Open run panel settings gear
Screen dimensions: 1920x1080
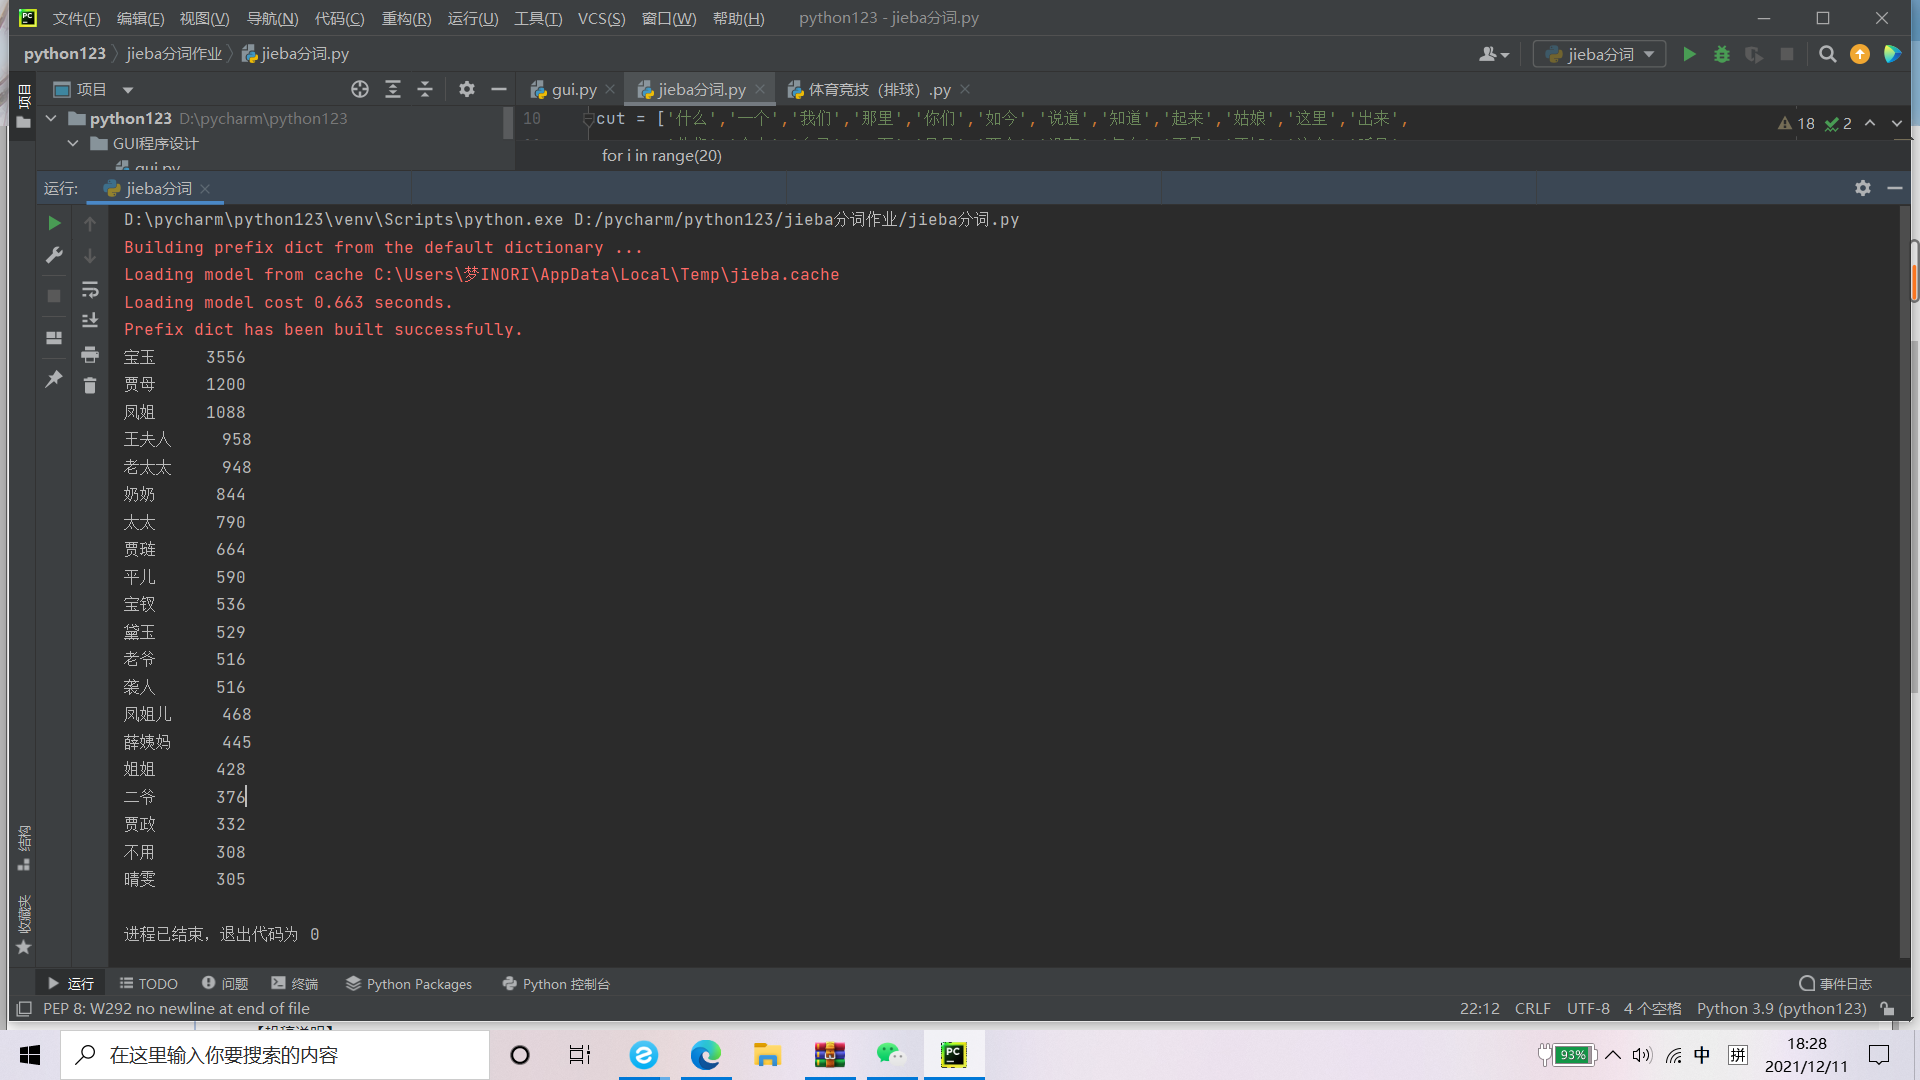pos(1862,188)
